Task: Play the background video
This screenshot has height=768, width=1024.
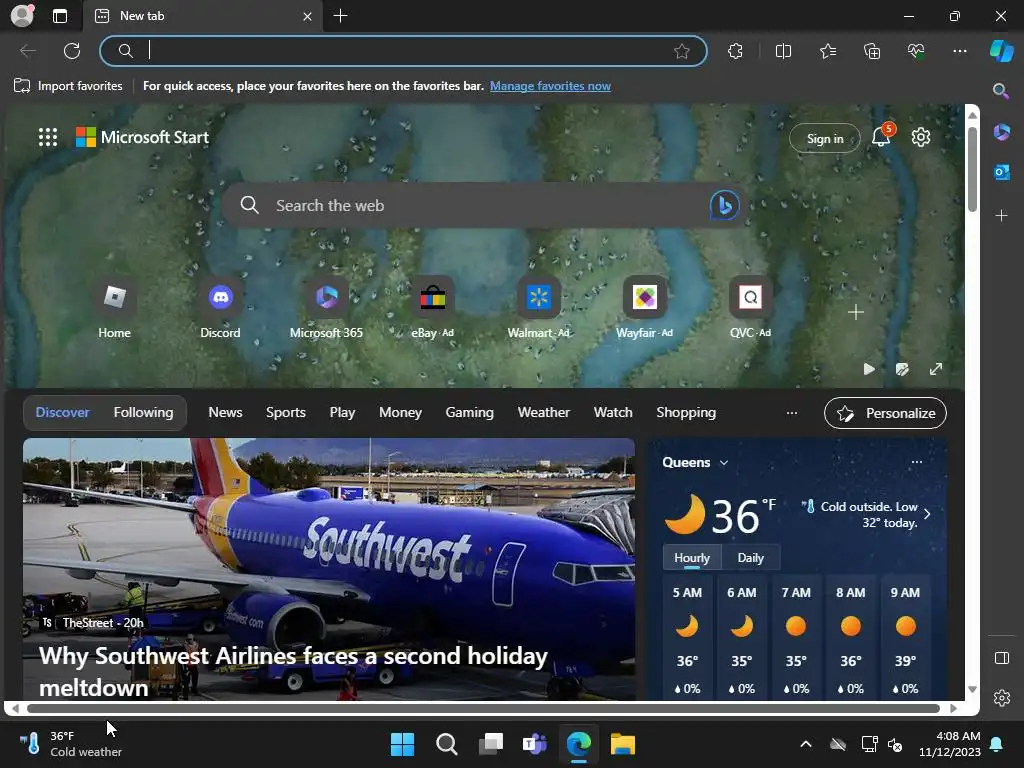Action: 869,369
